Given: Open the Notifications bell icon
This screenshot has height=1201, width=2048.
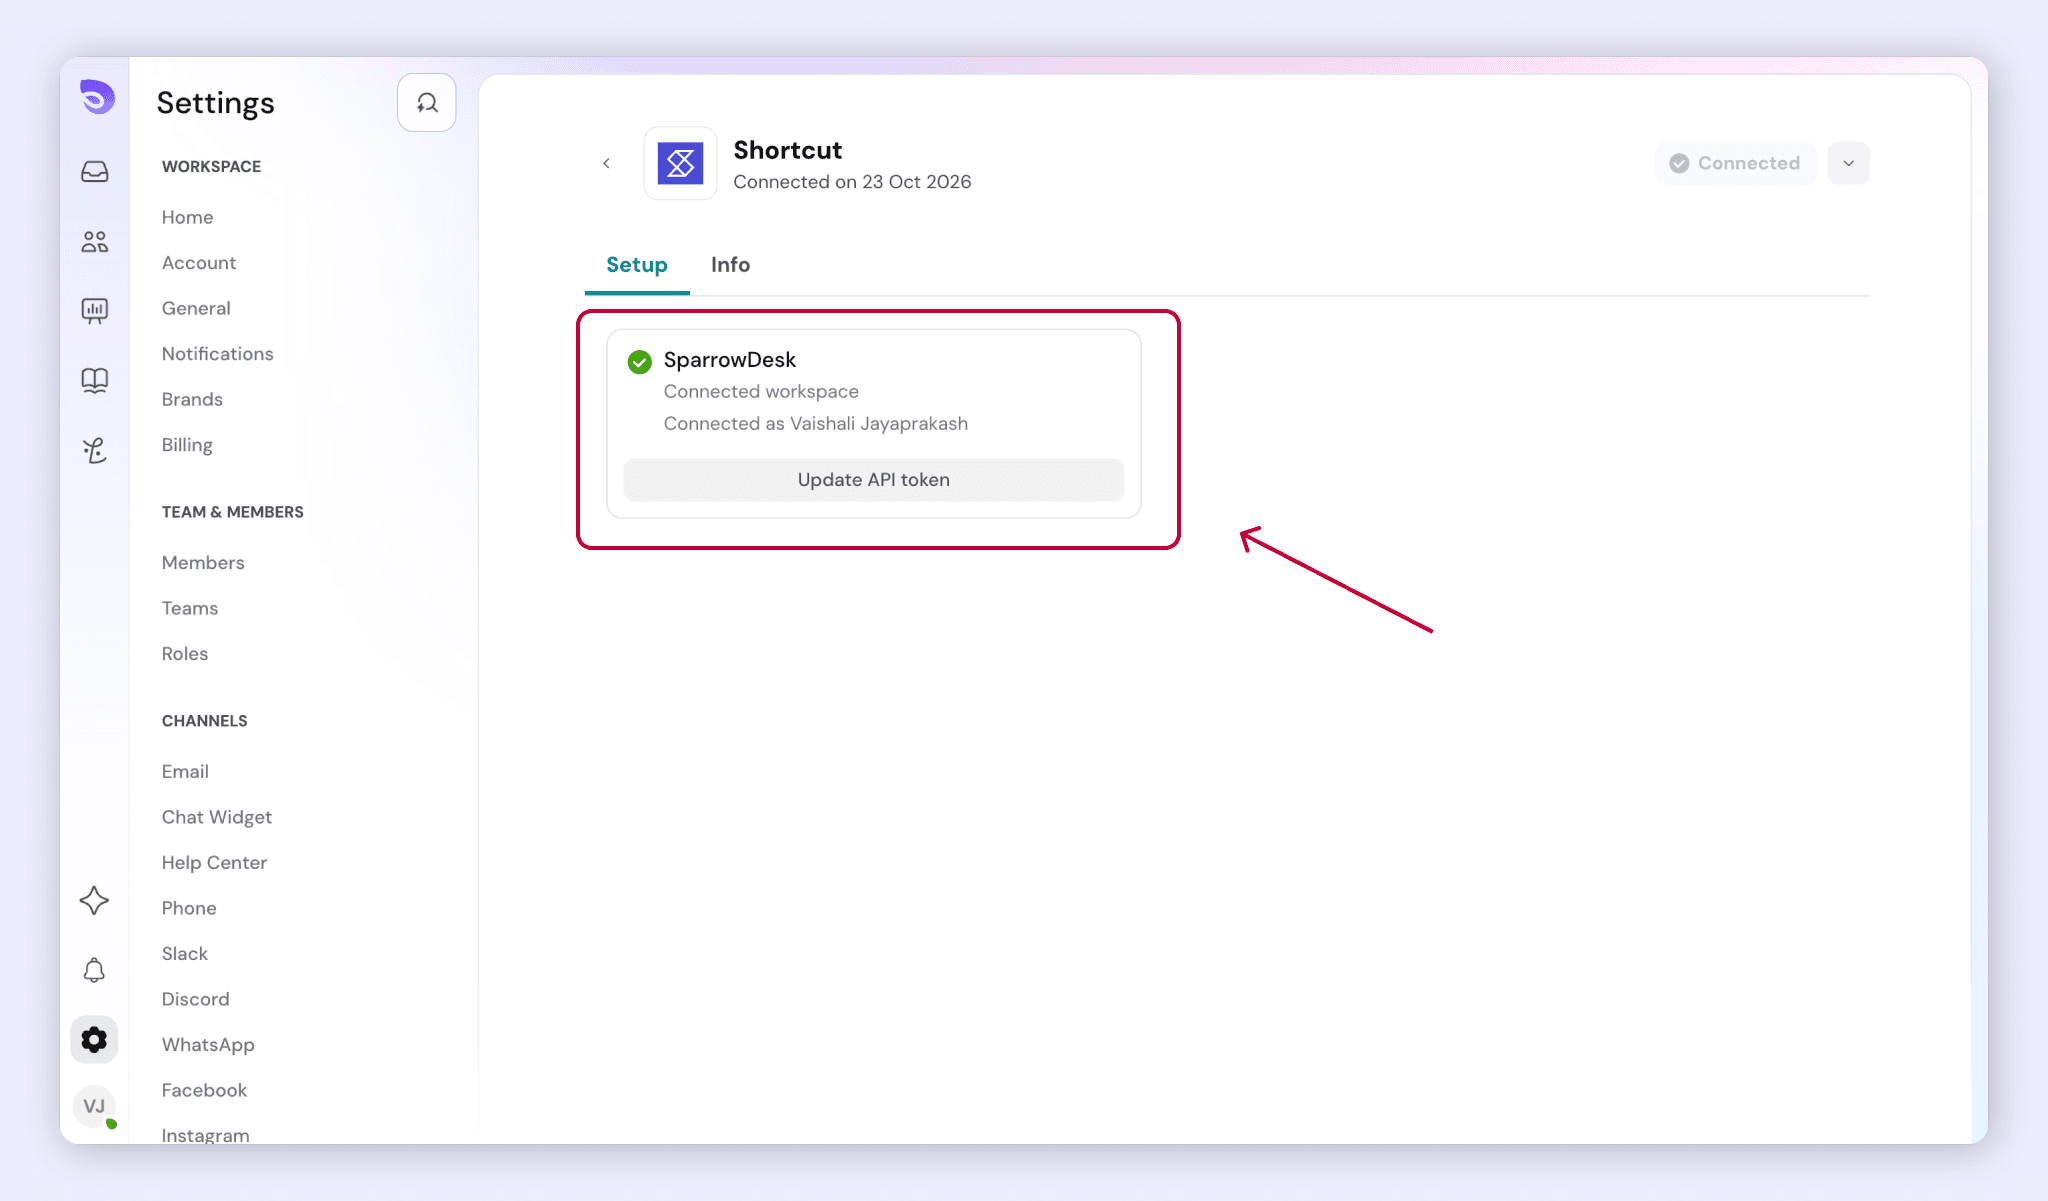Looking at the screenshot, I should coord(94,970).
